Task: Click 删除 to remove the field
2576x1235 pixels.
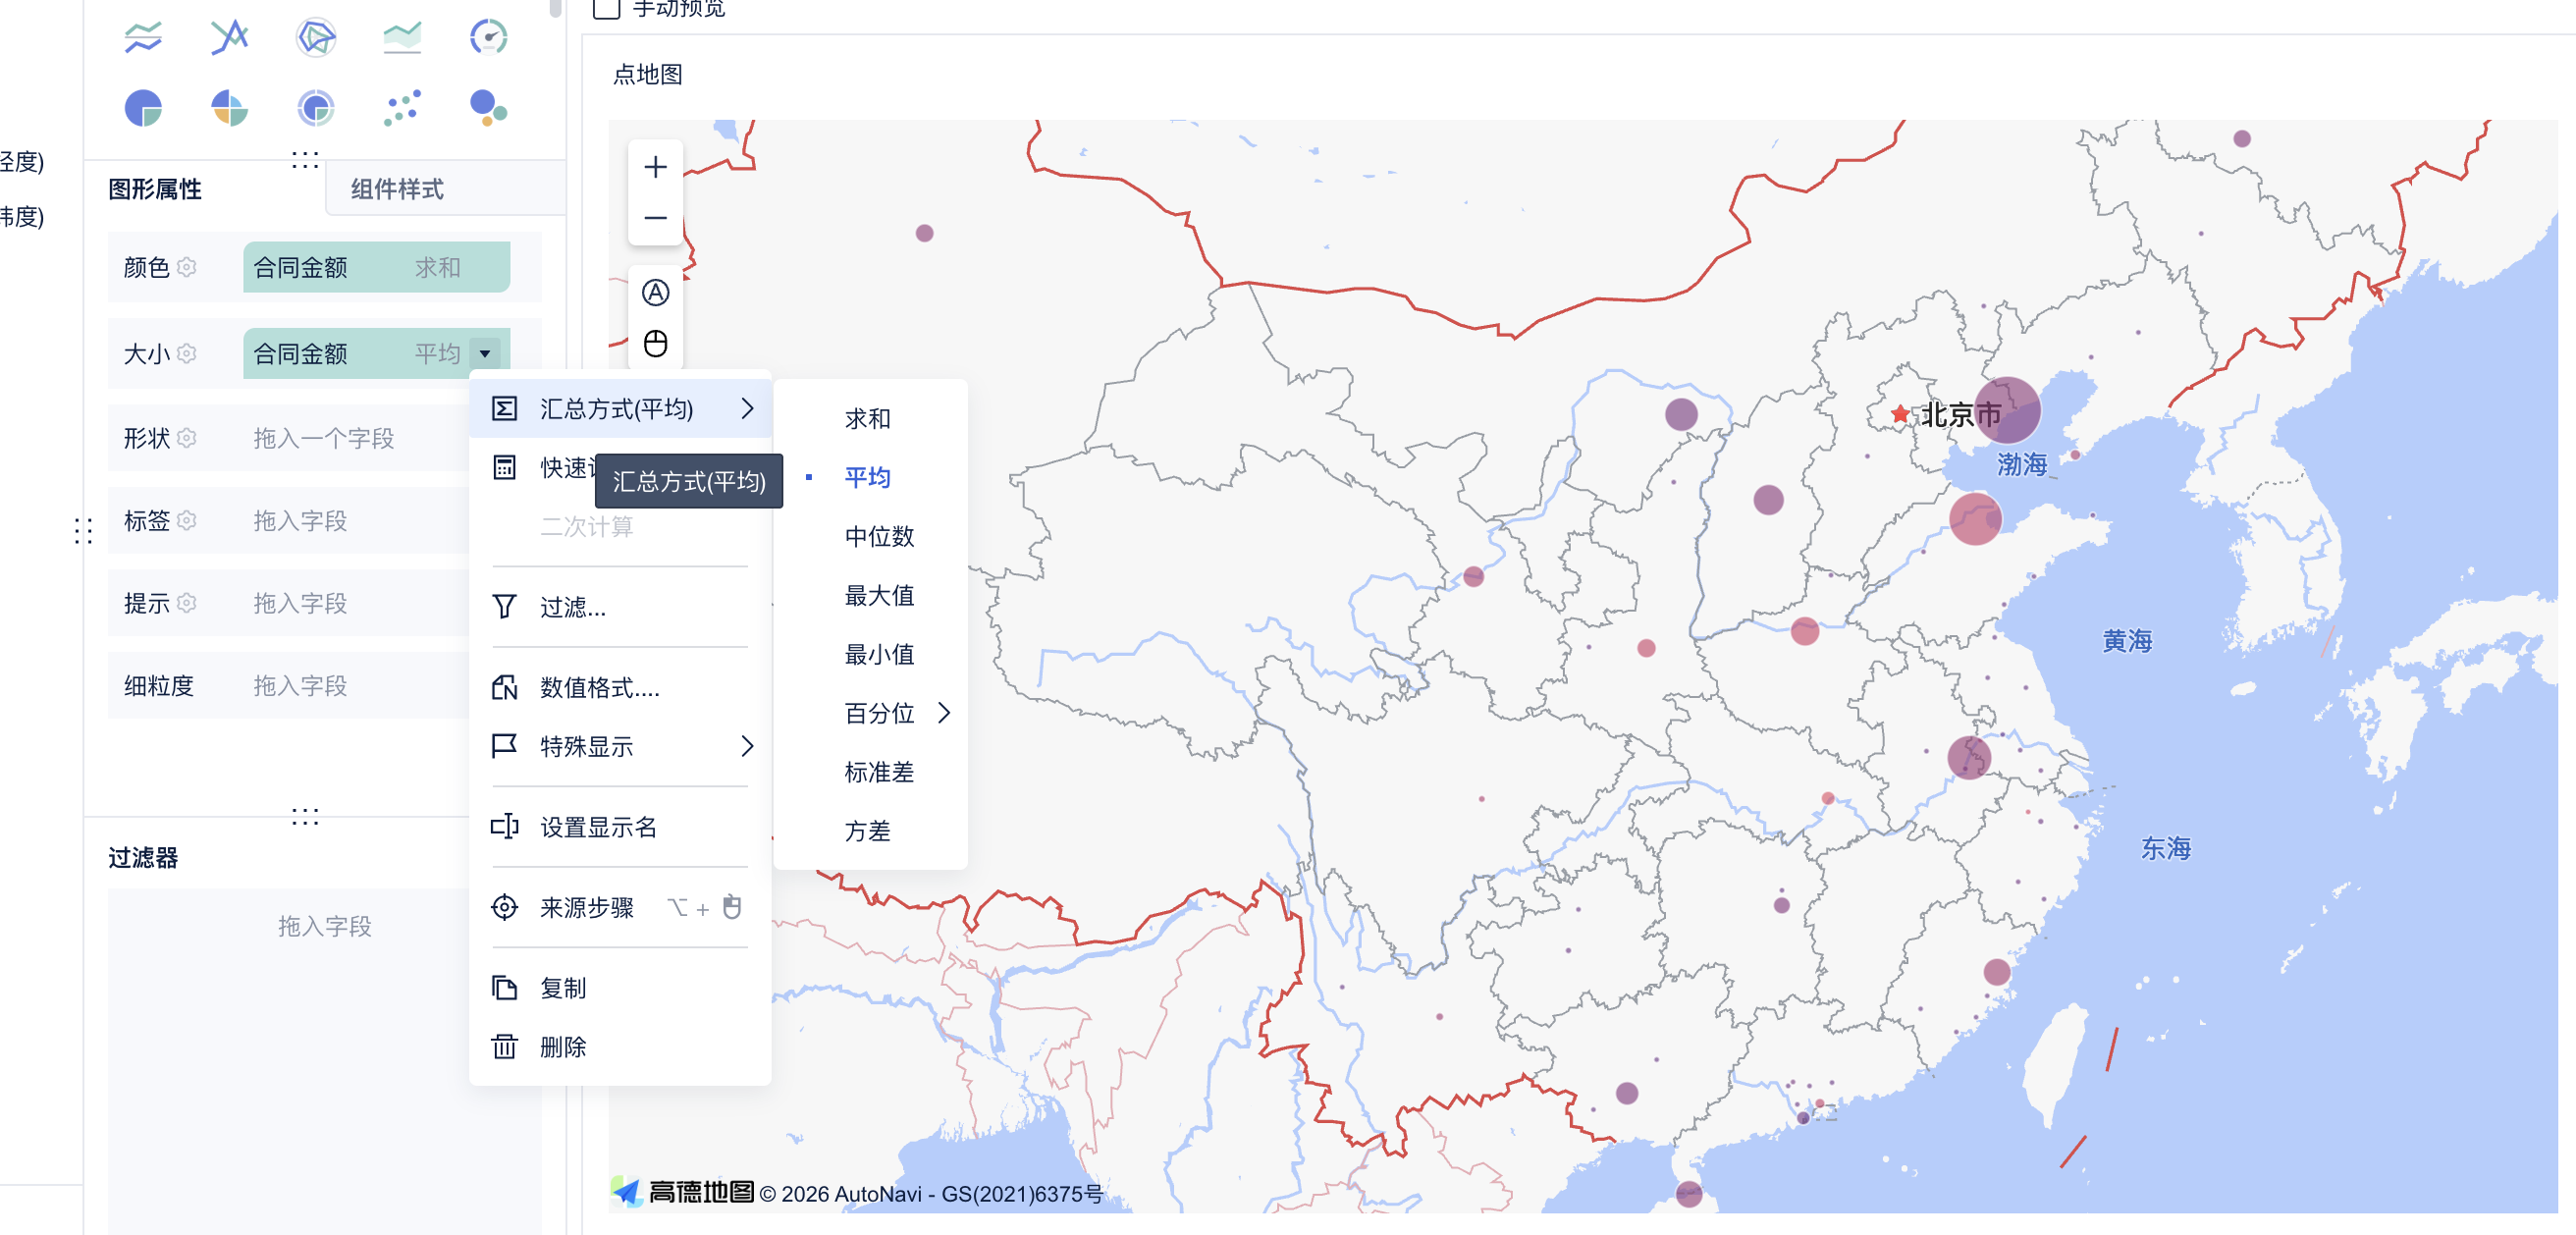Action: [x=562, y=1047]
